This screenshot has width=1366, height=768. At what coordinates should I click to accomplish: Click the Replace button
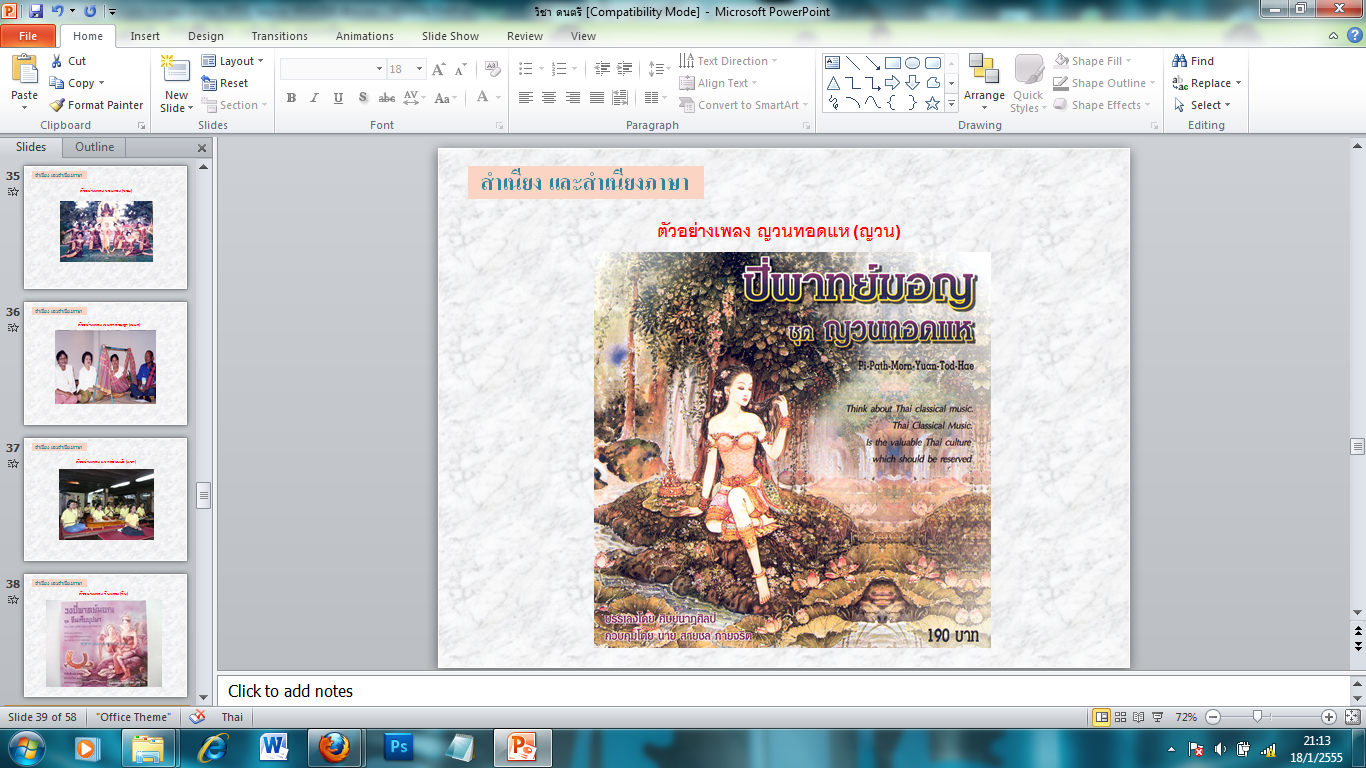pyautogui.click(x=1207, y=83)
